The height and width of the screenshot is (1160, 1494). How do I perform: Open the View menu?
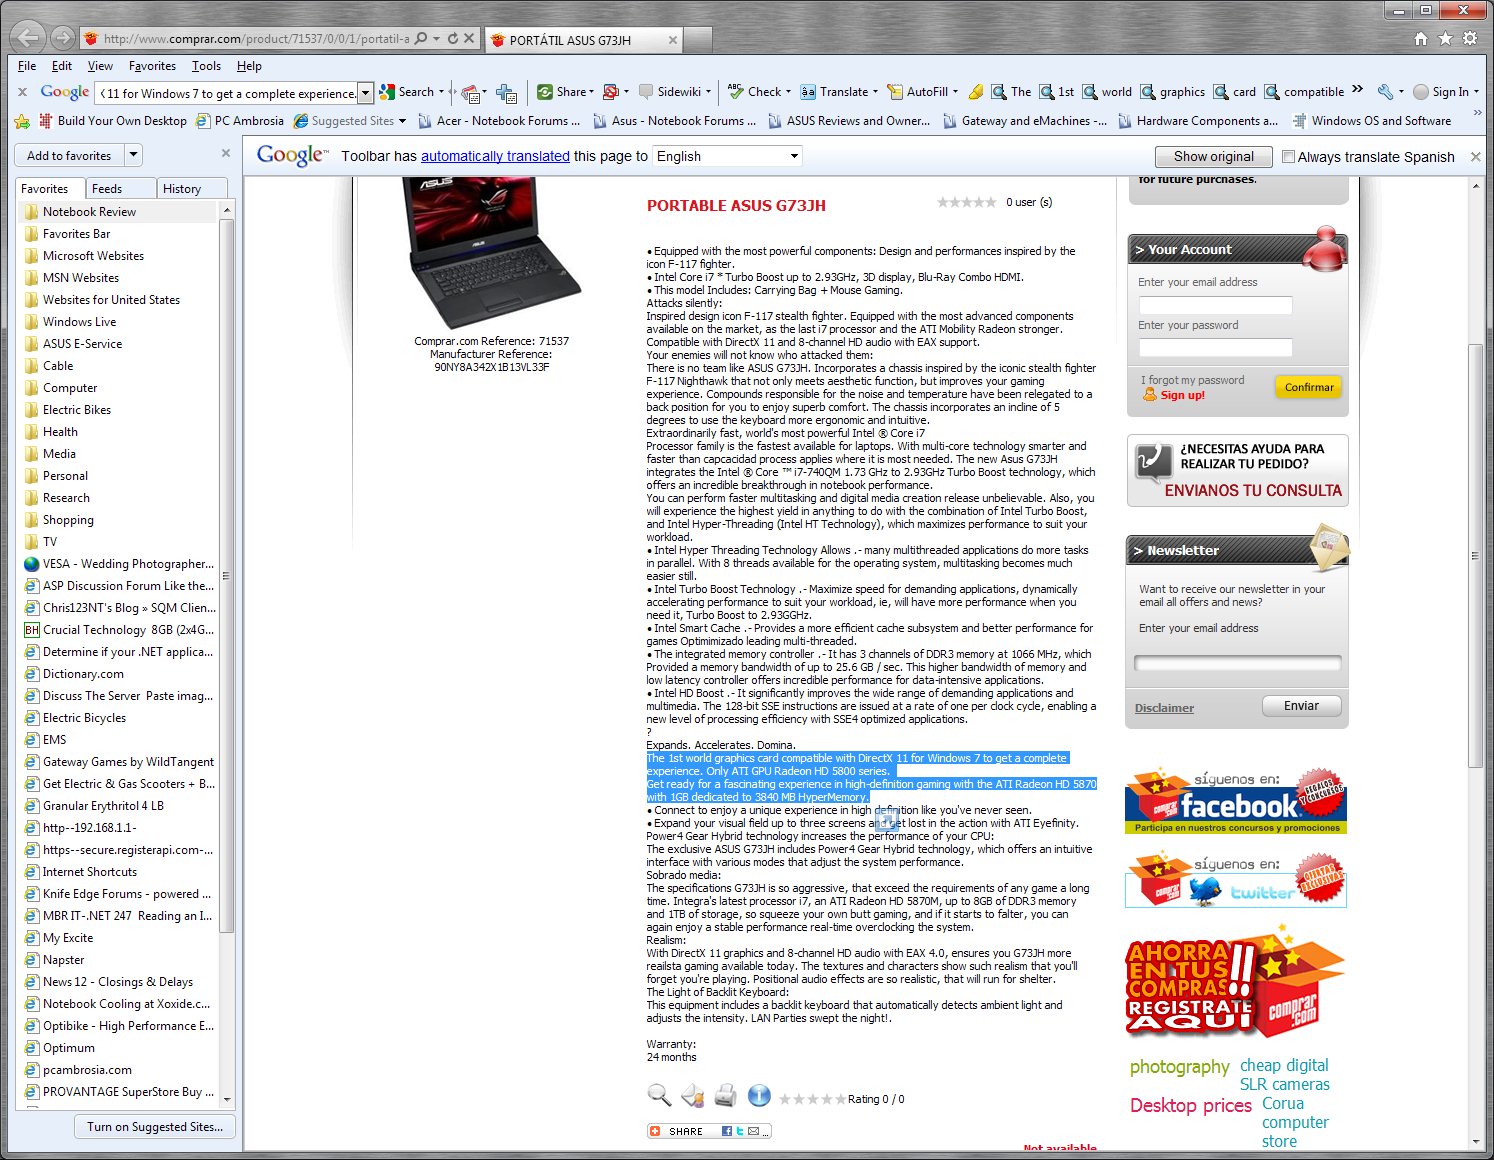(100, 66)
